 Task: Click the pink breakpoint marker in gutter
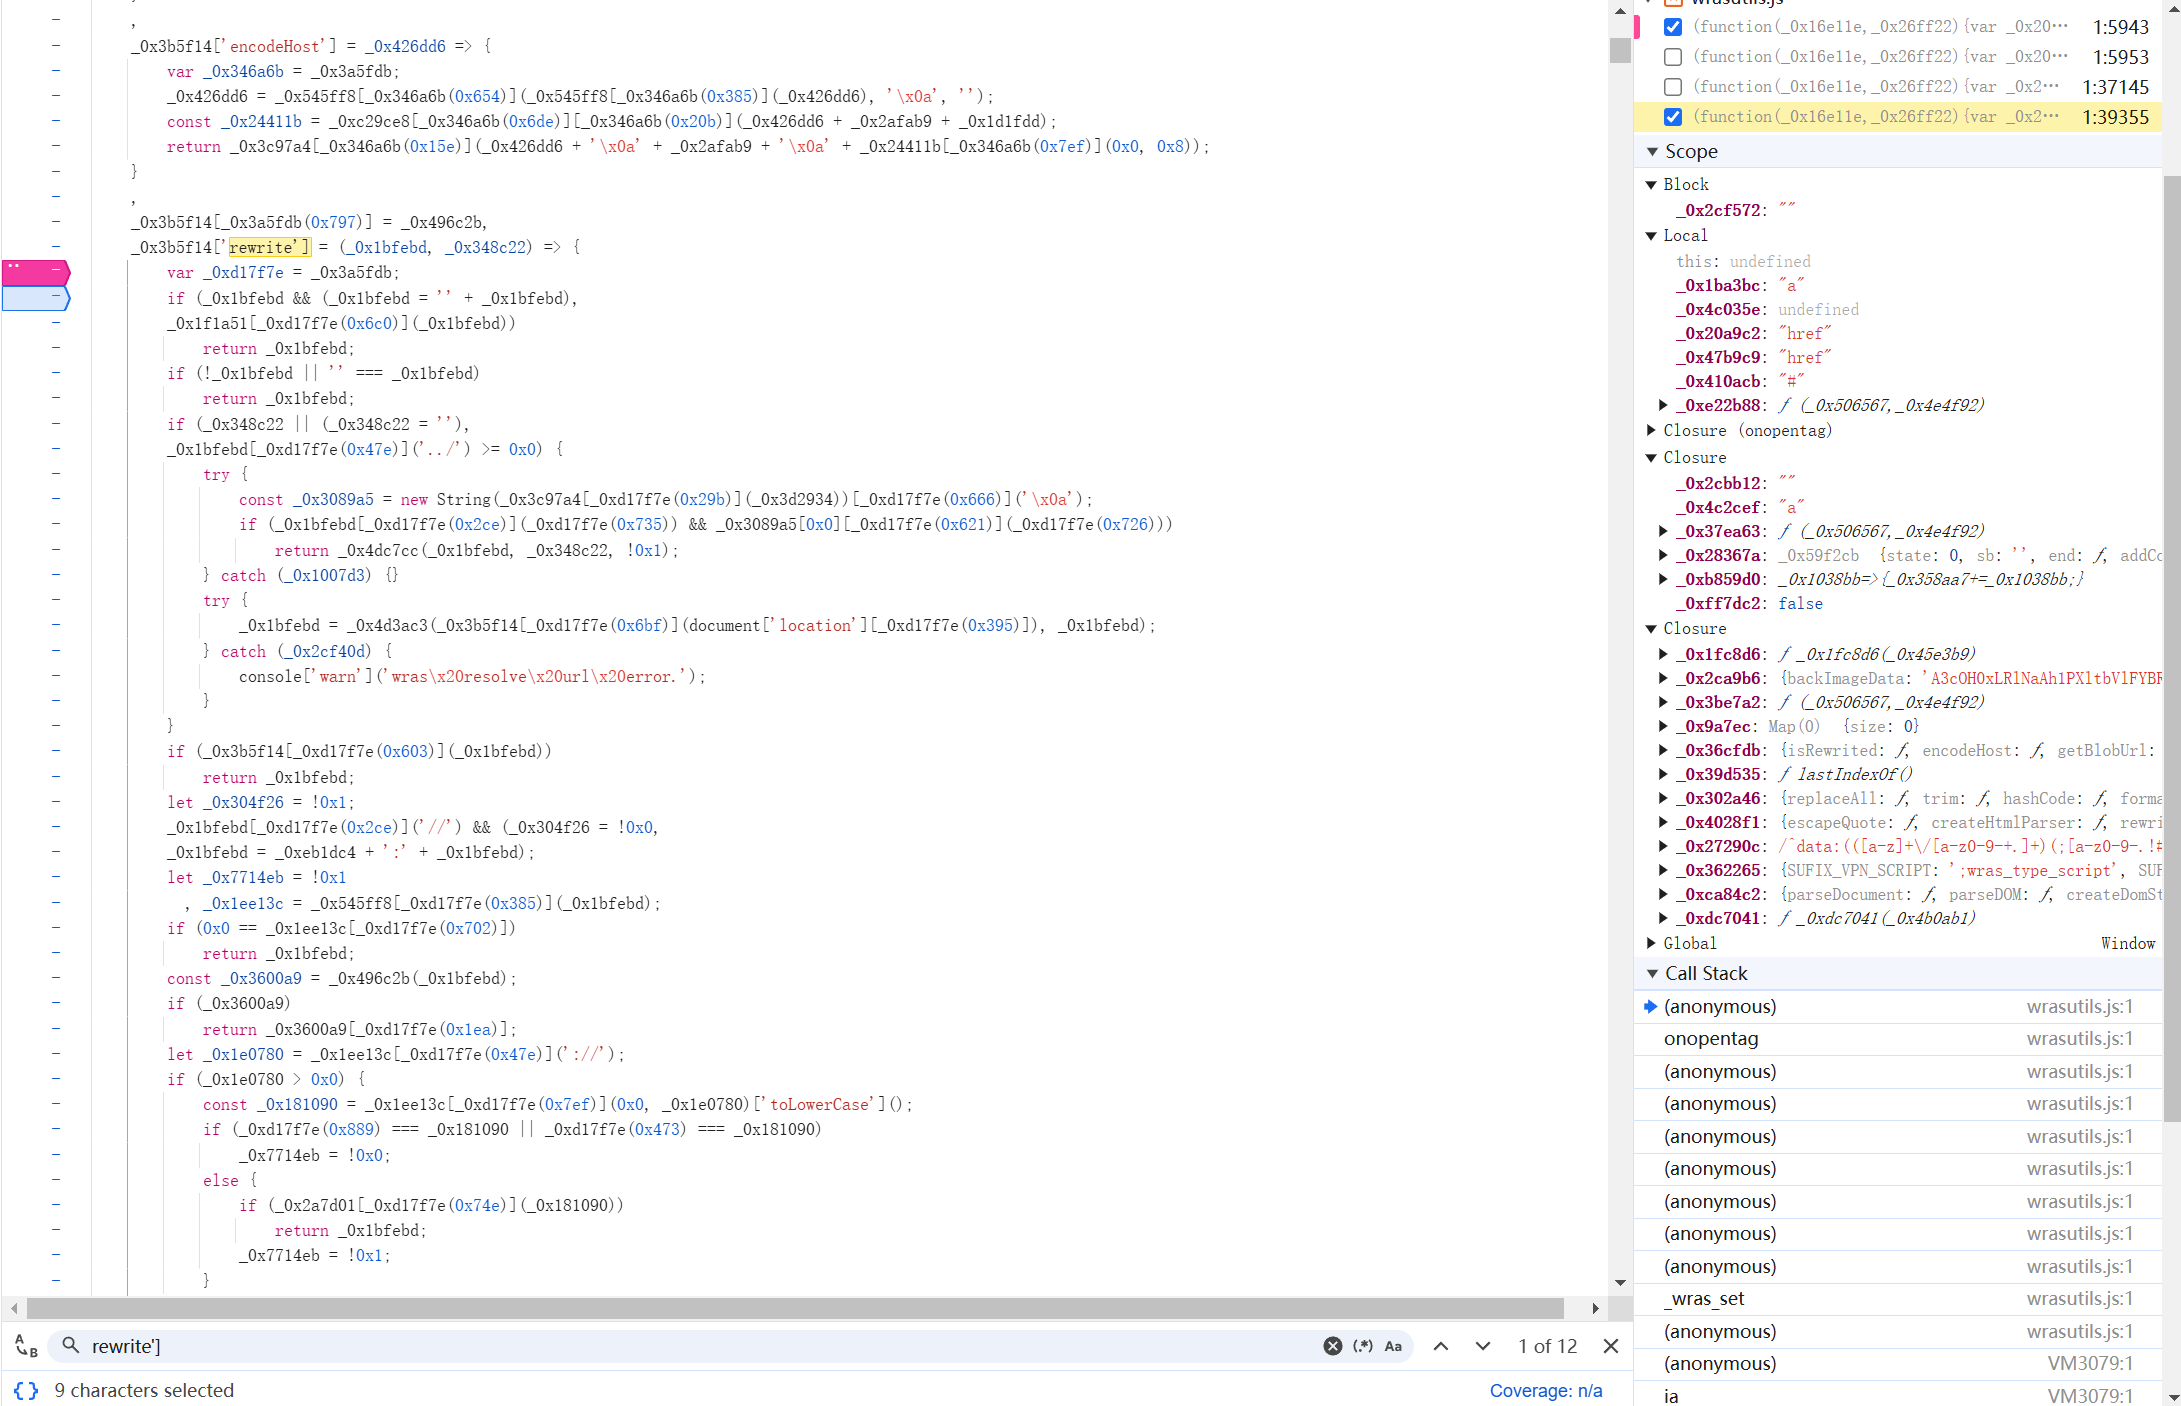click(36, 272)
